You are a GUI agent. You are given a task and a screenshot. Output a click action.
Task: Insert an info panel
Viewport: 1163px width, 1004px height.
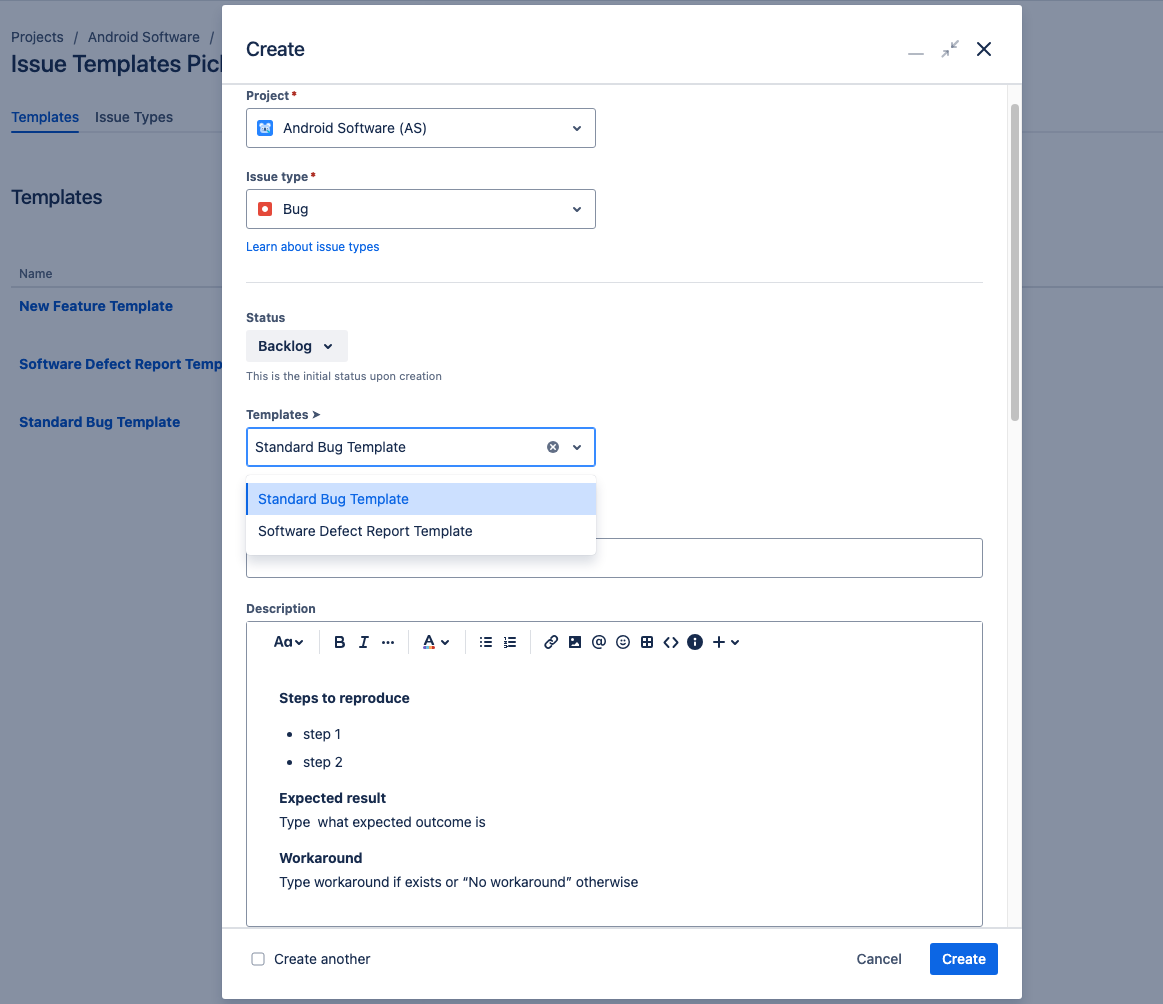pyautogui.click(x=695, y=642)
